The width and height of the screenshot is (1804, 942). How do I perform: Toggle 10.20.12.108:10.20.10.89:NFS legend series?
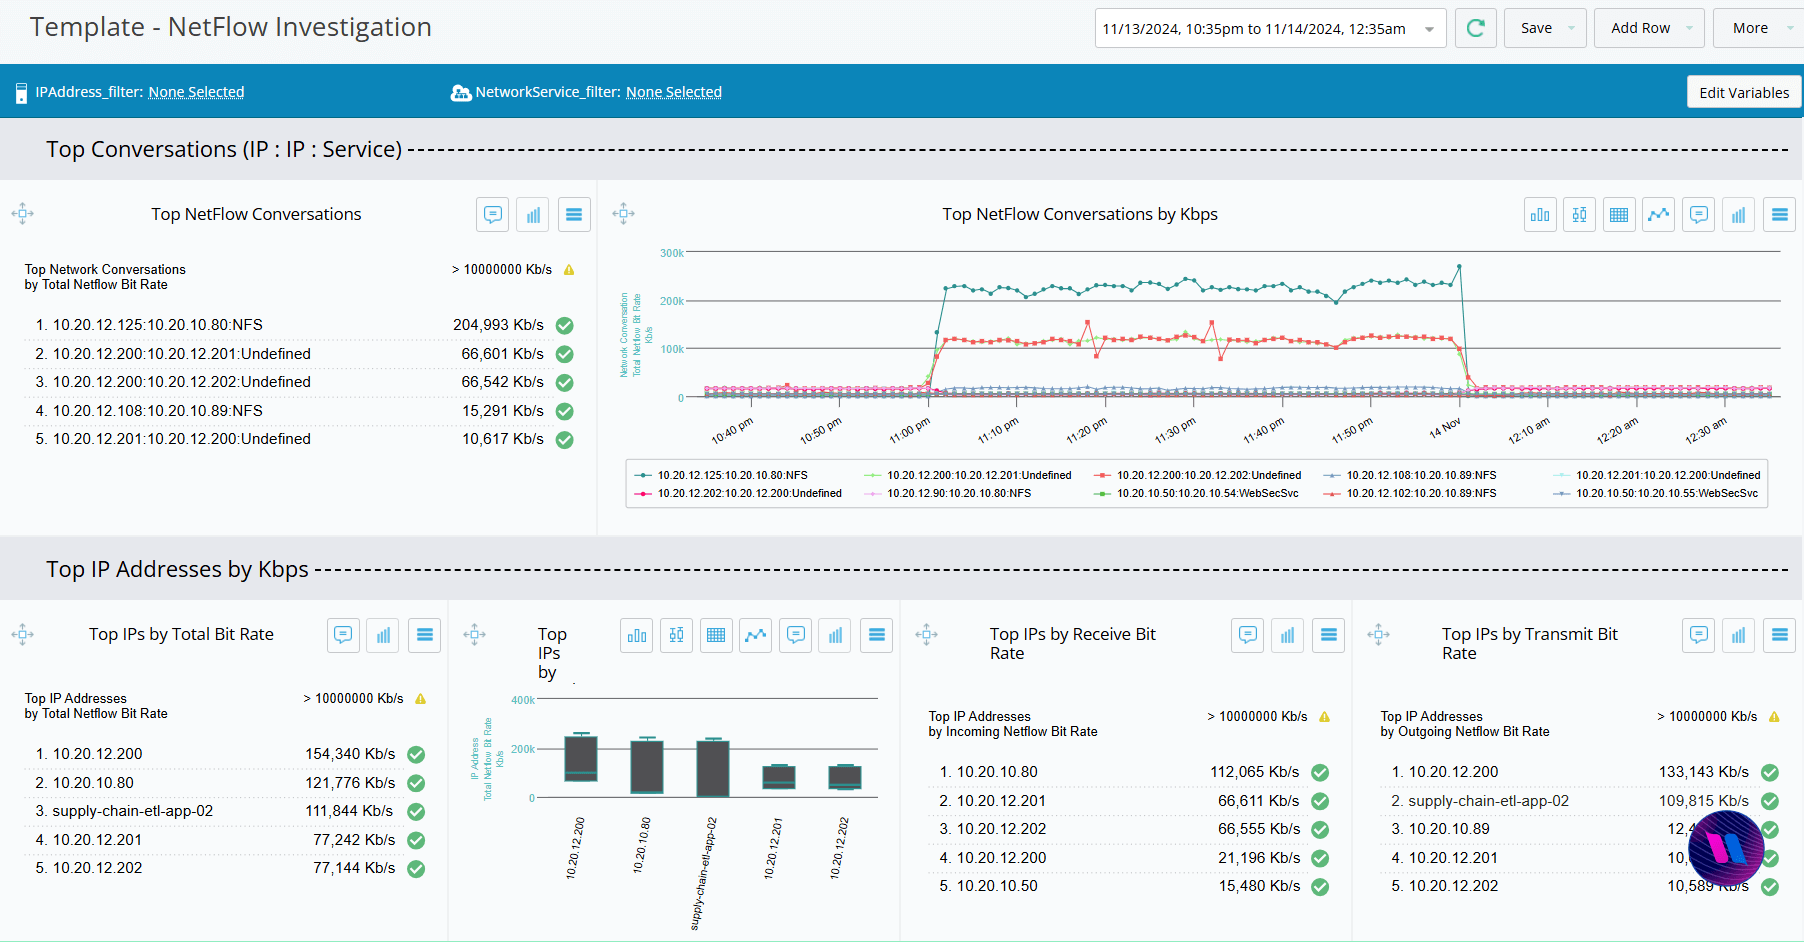[1420, 476]
